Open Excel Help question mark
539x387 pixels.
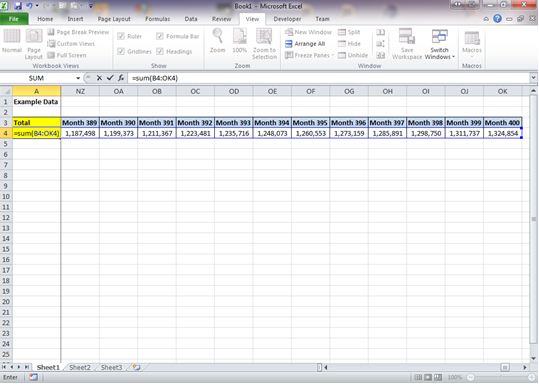point(497,19)
